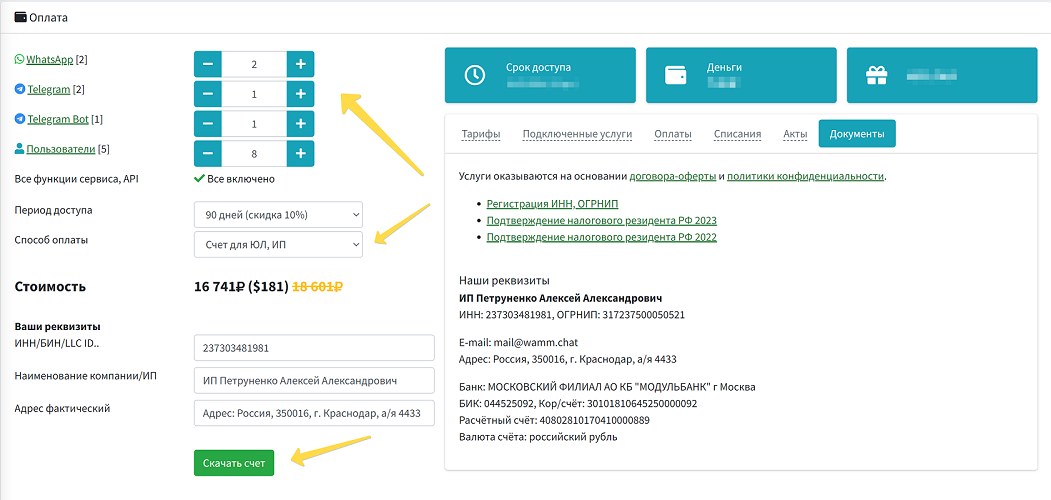Click the Скачать счет button
1051x500 pixels.
click(234, 463)
